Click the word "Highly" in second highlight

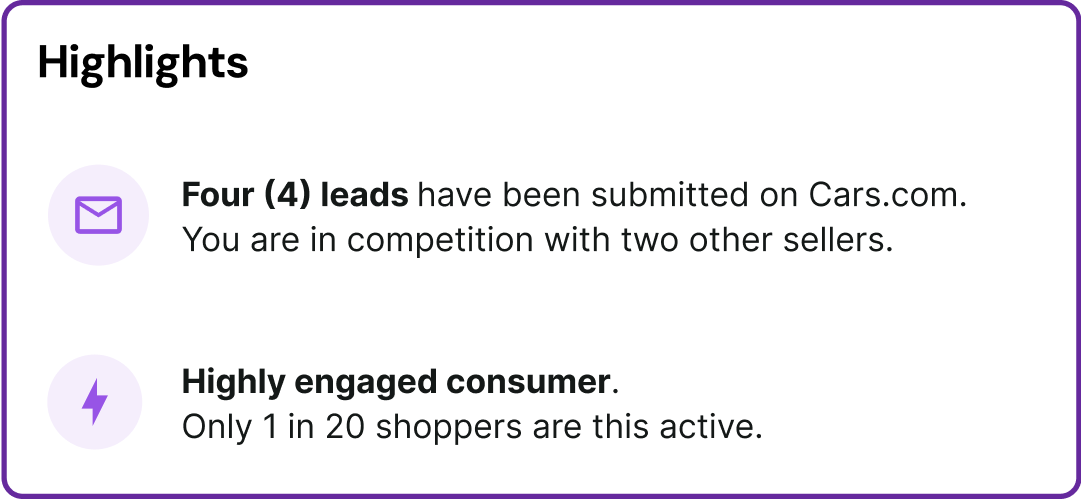232,384
